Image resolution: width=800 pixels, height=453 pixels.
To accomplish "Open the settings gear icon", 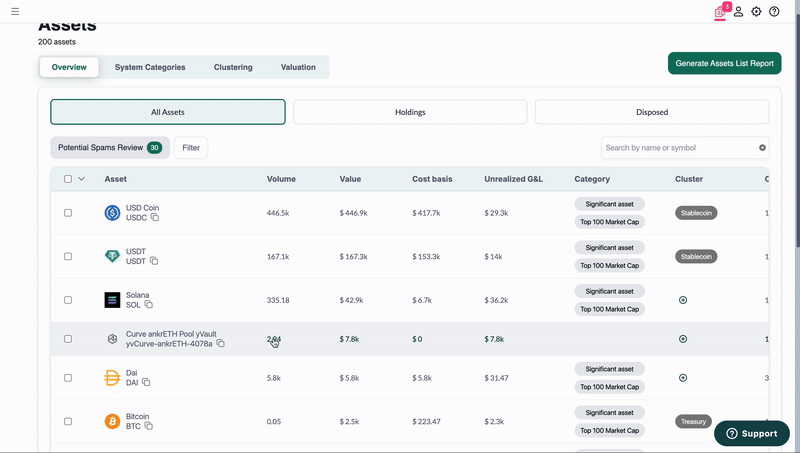I will (756, 11).
